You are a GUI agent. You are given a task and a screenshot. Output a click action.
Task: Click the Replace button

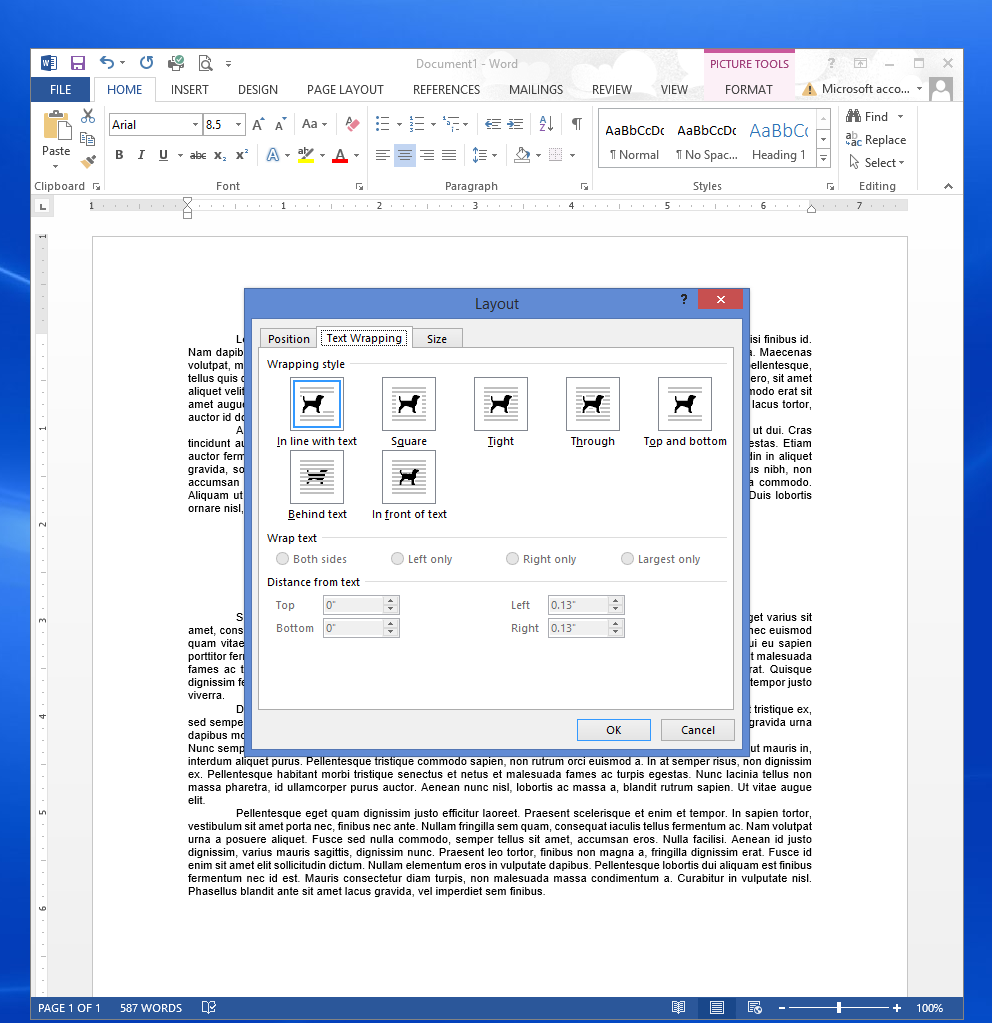[x=876, y=140]
